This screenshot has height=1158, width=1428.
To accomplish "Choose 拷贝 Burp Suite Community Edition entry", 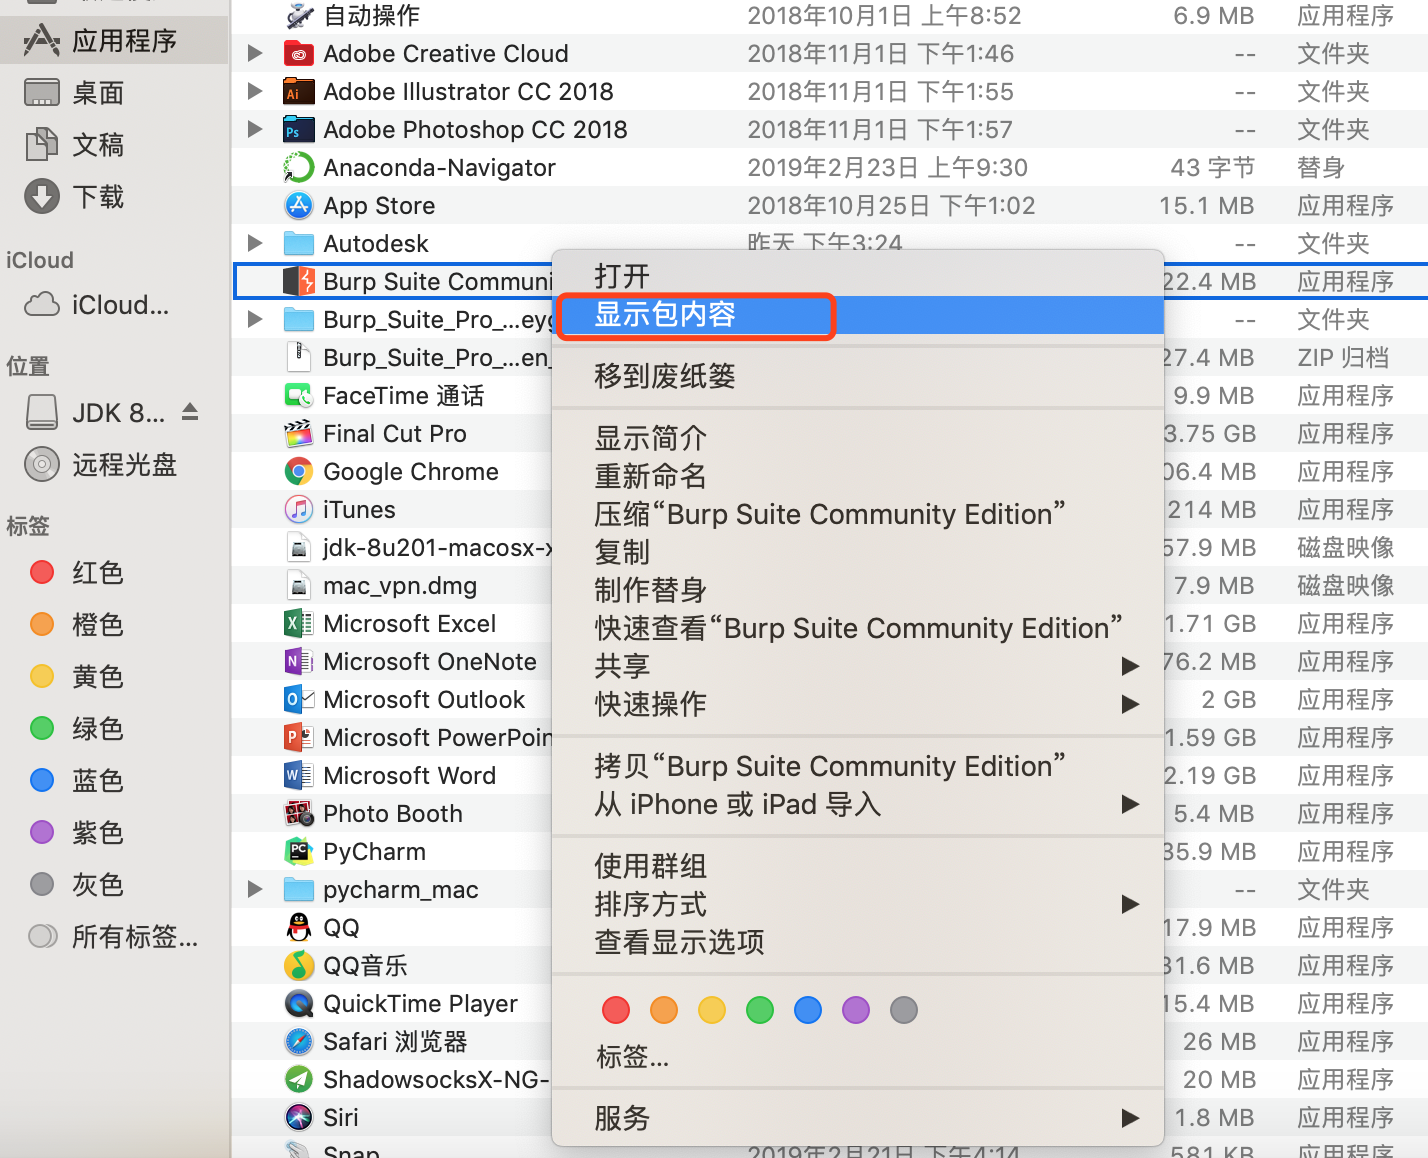I will (857, 766).
